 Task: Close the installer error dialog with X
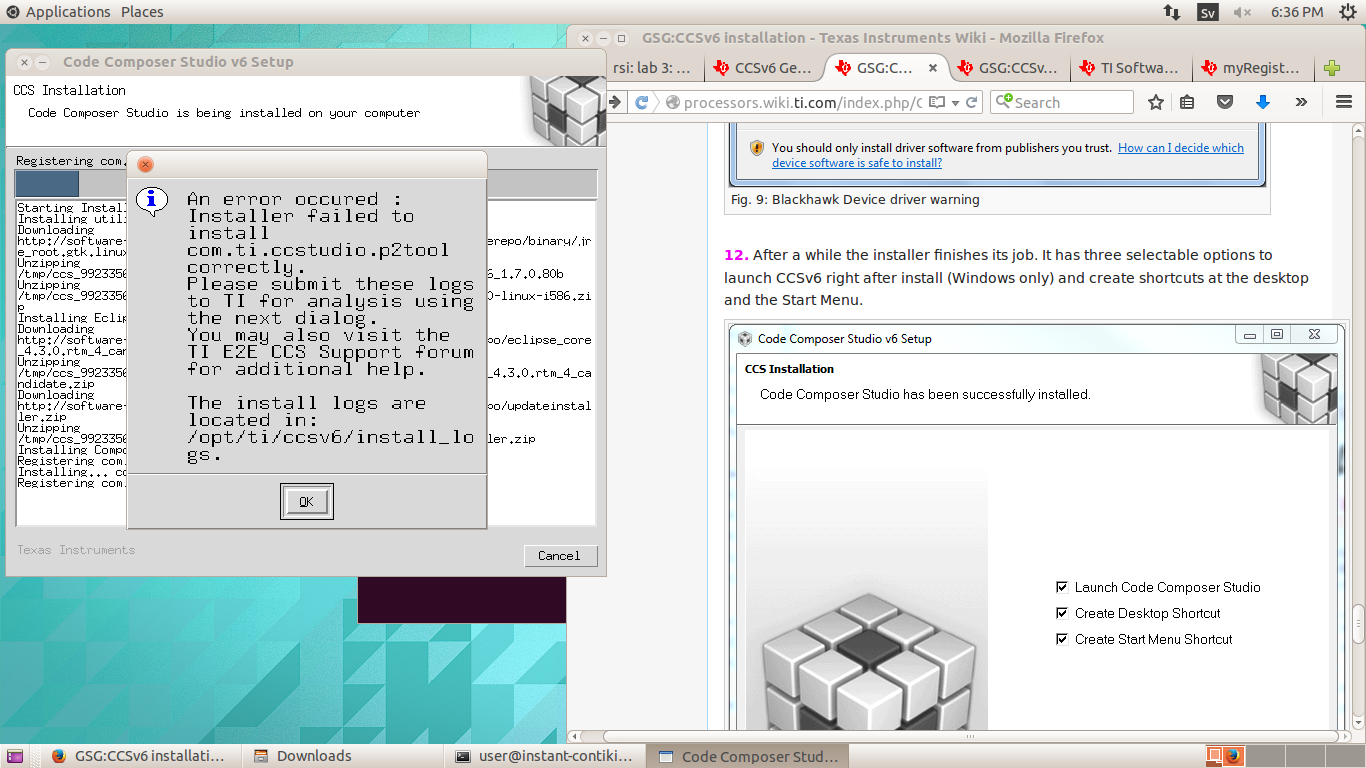tap(145, 164)
